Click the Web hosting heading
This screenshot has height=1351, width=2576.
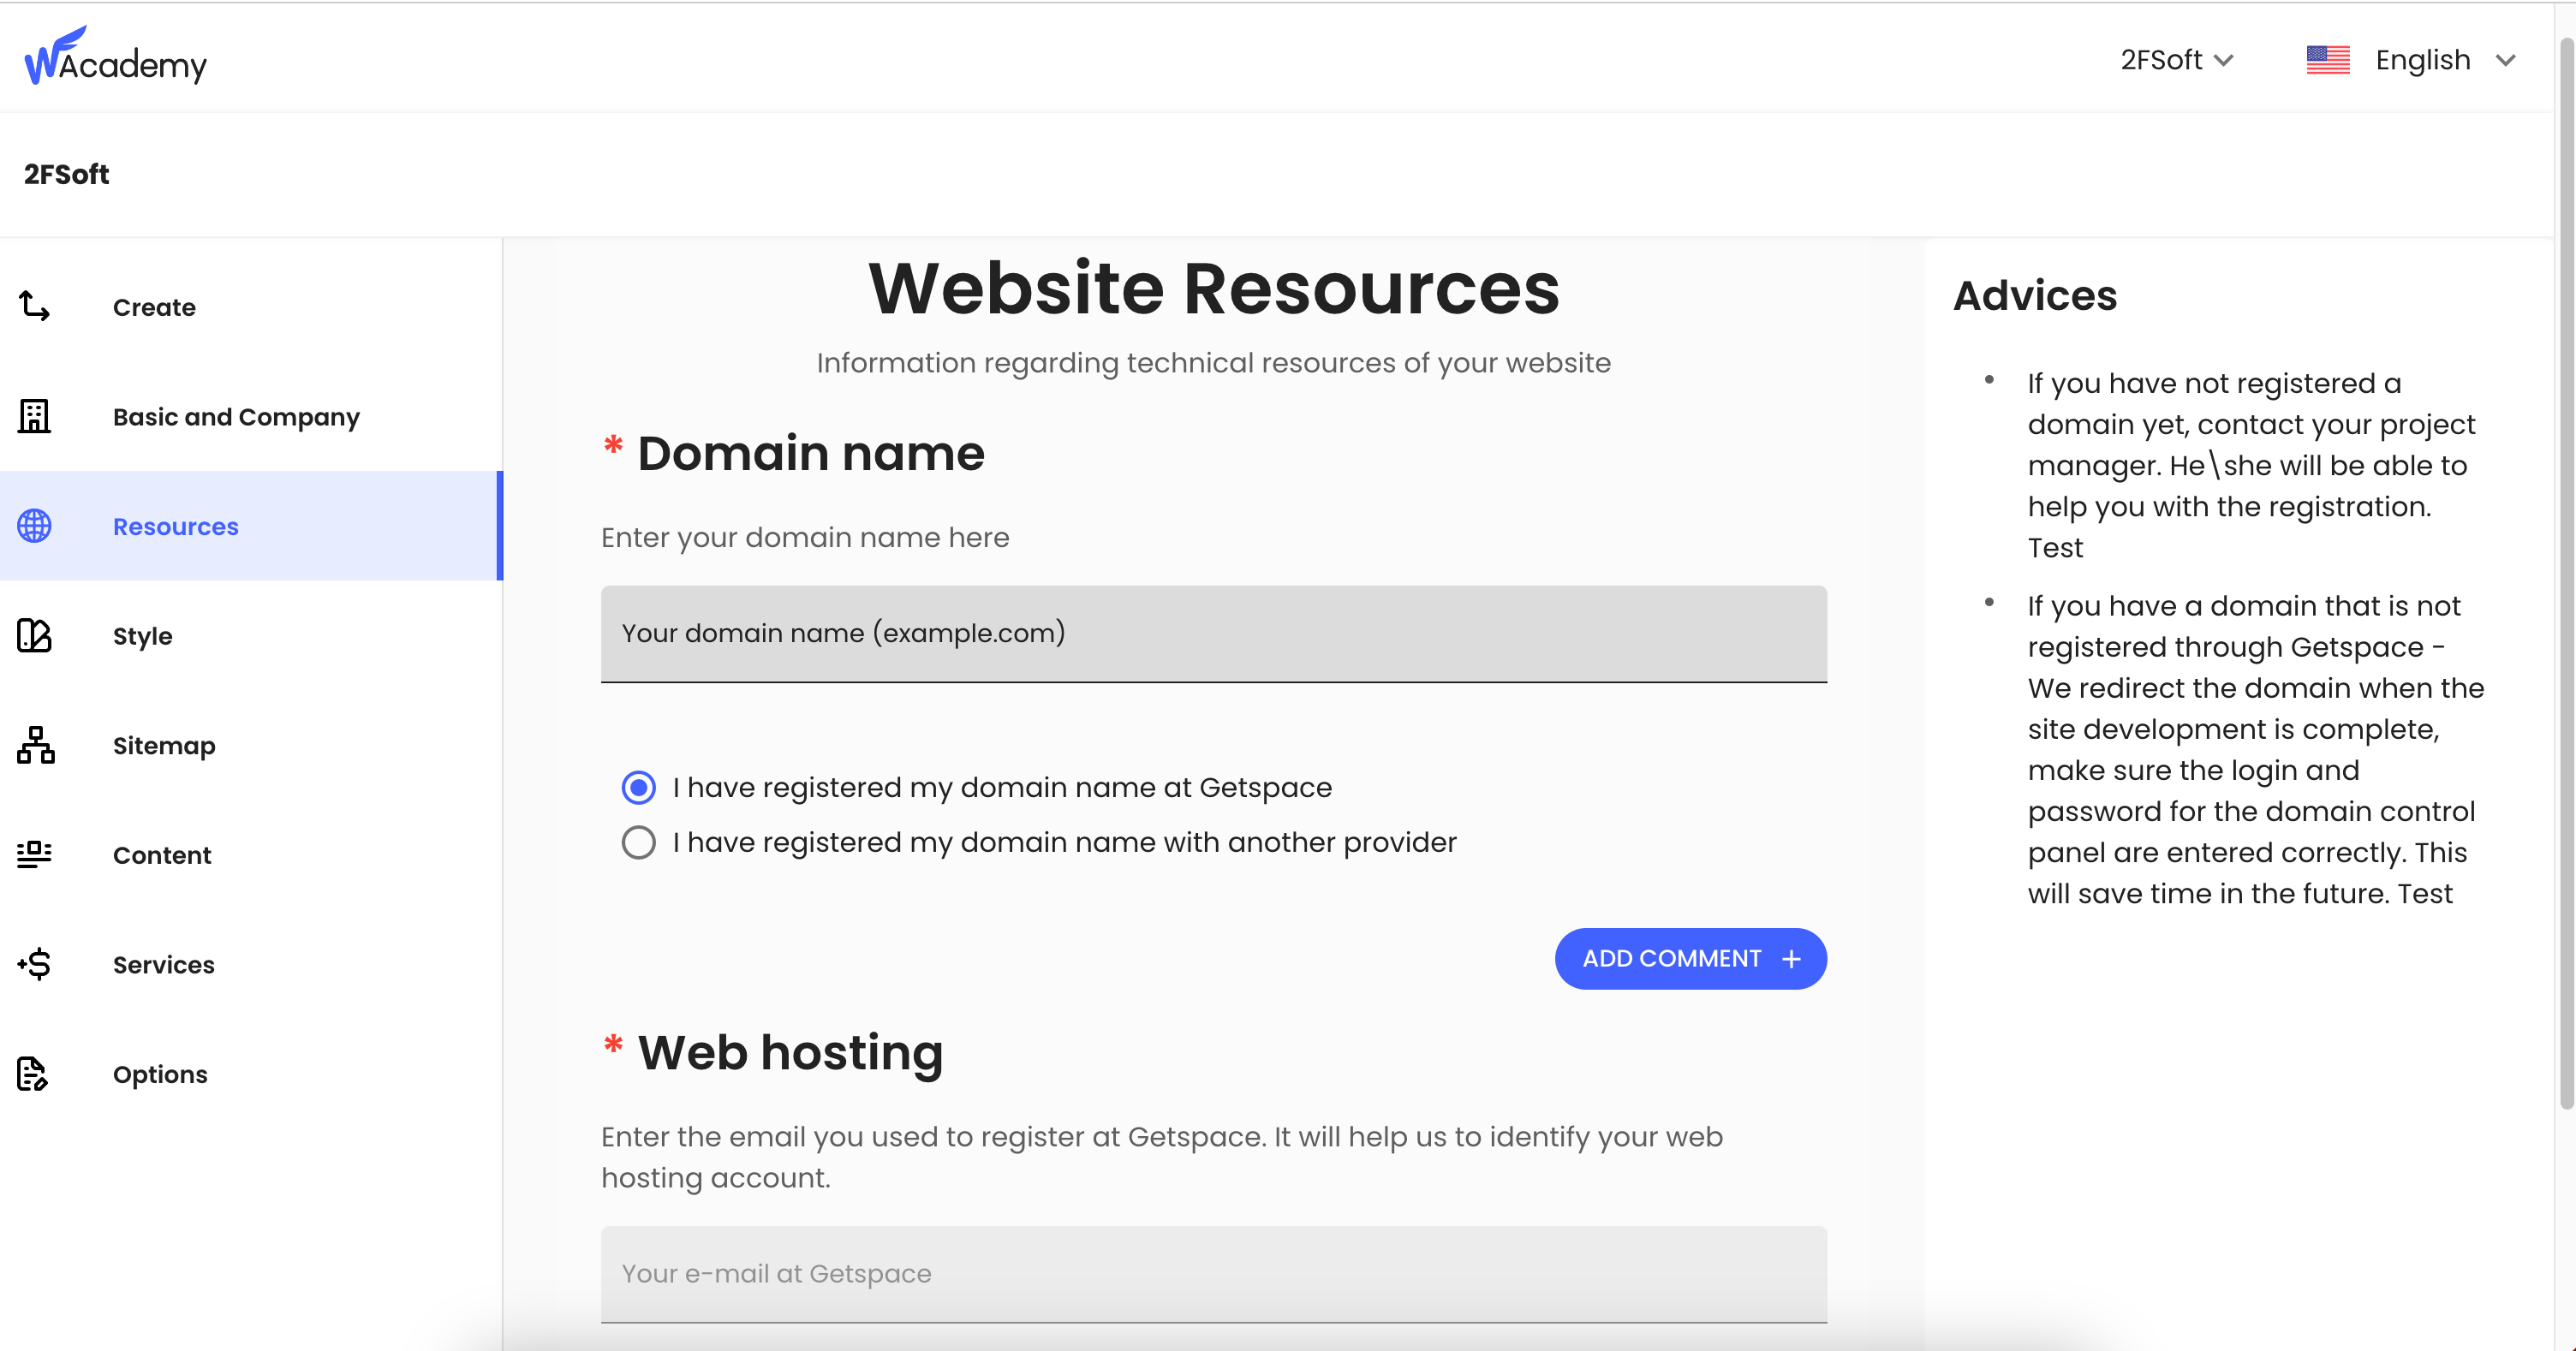790,1053
